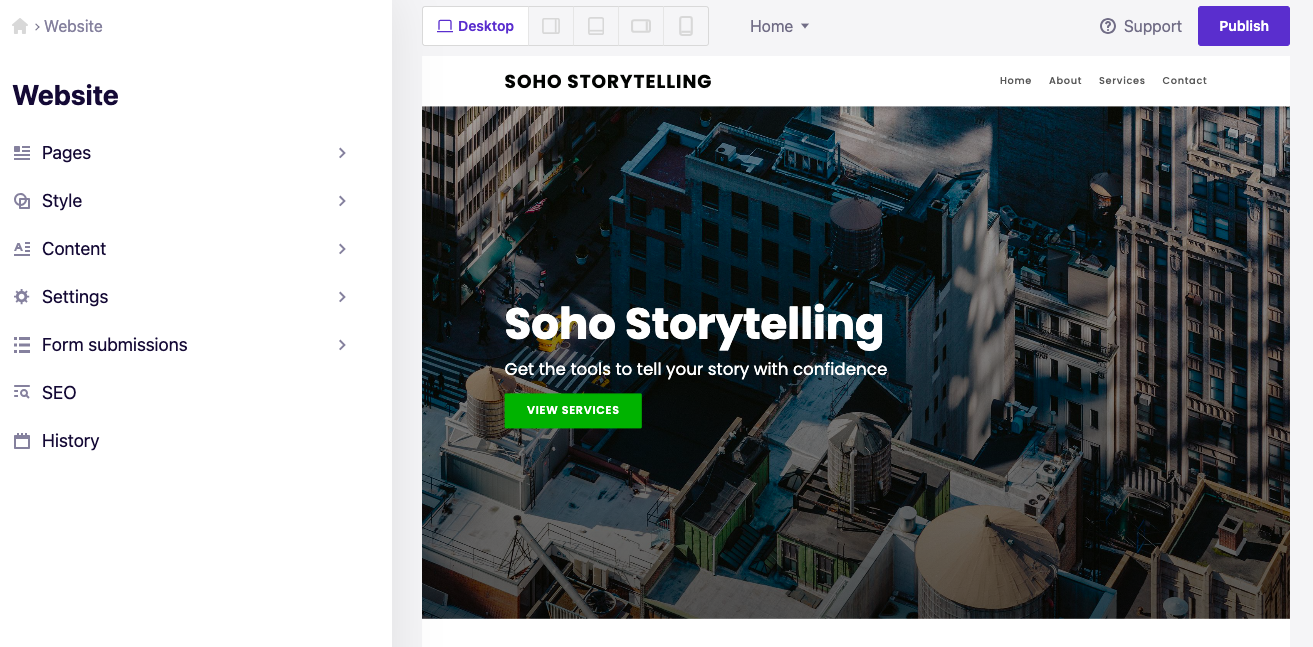Select the Desktop view tab
The image size is (1313, 647).
tap(476, 26)
